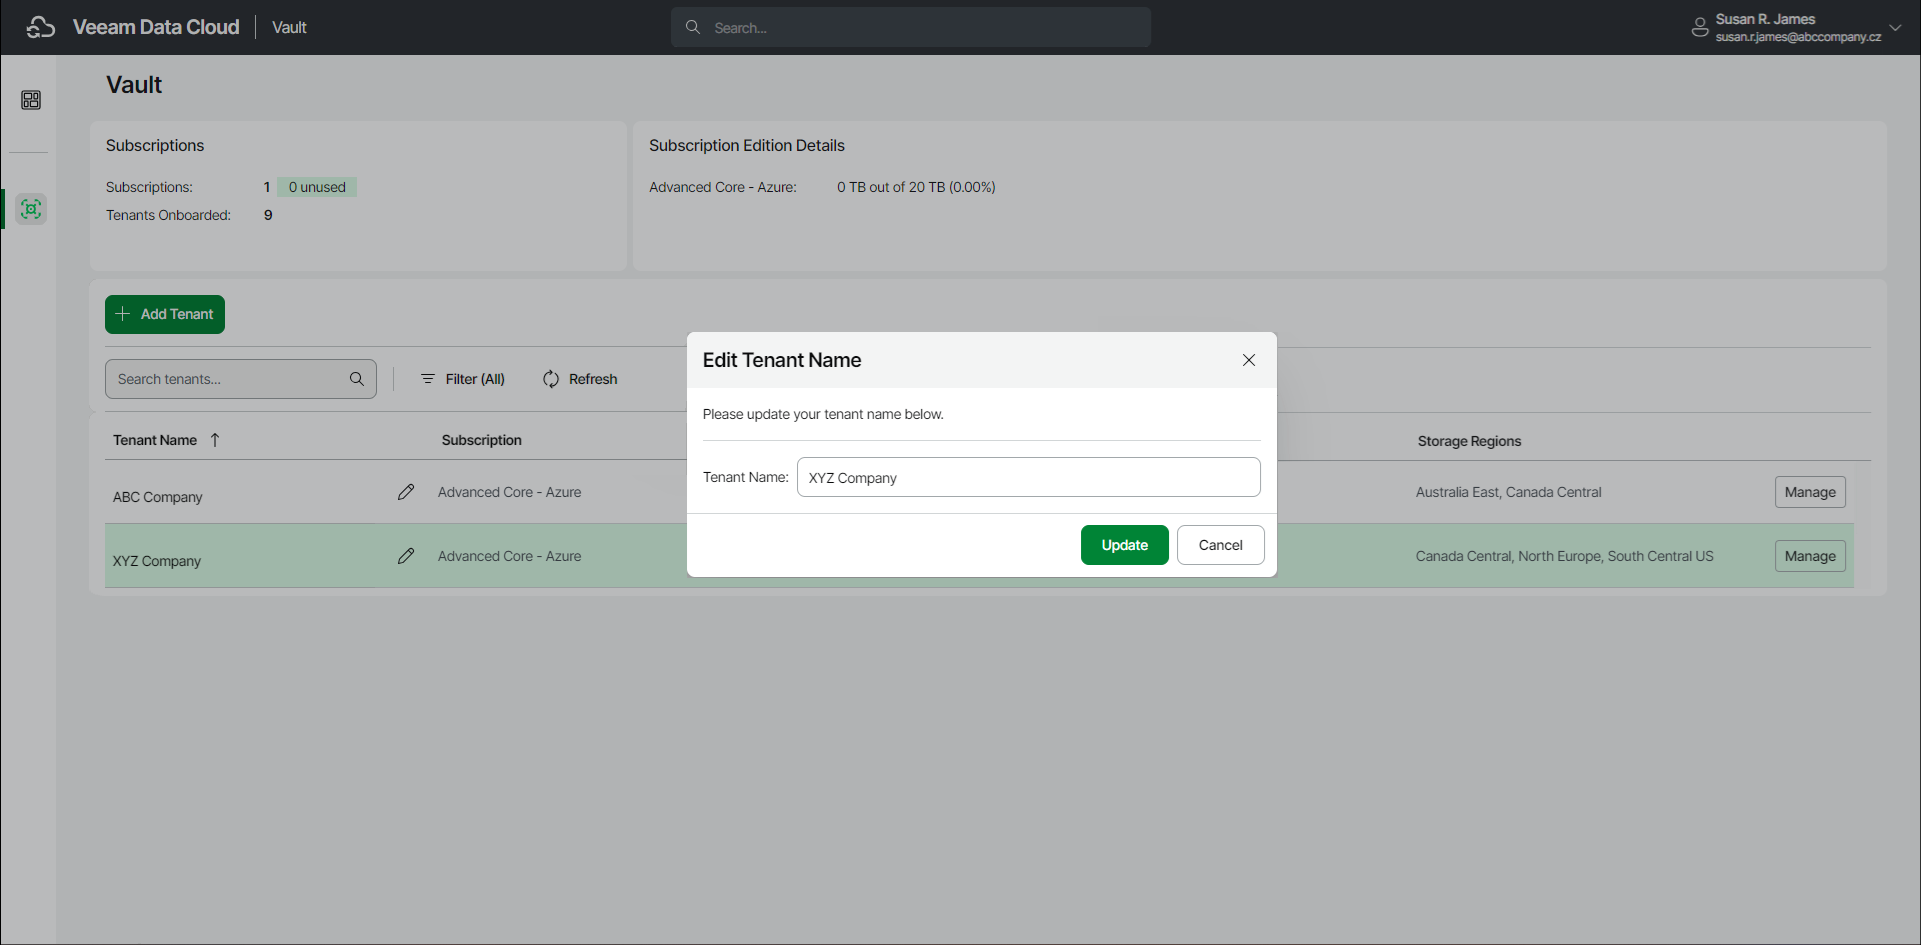Click Manage for ABC Company

click(1810, 492)
